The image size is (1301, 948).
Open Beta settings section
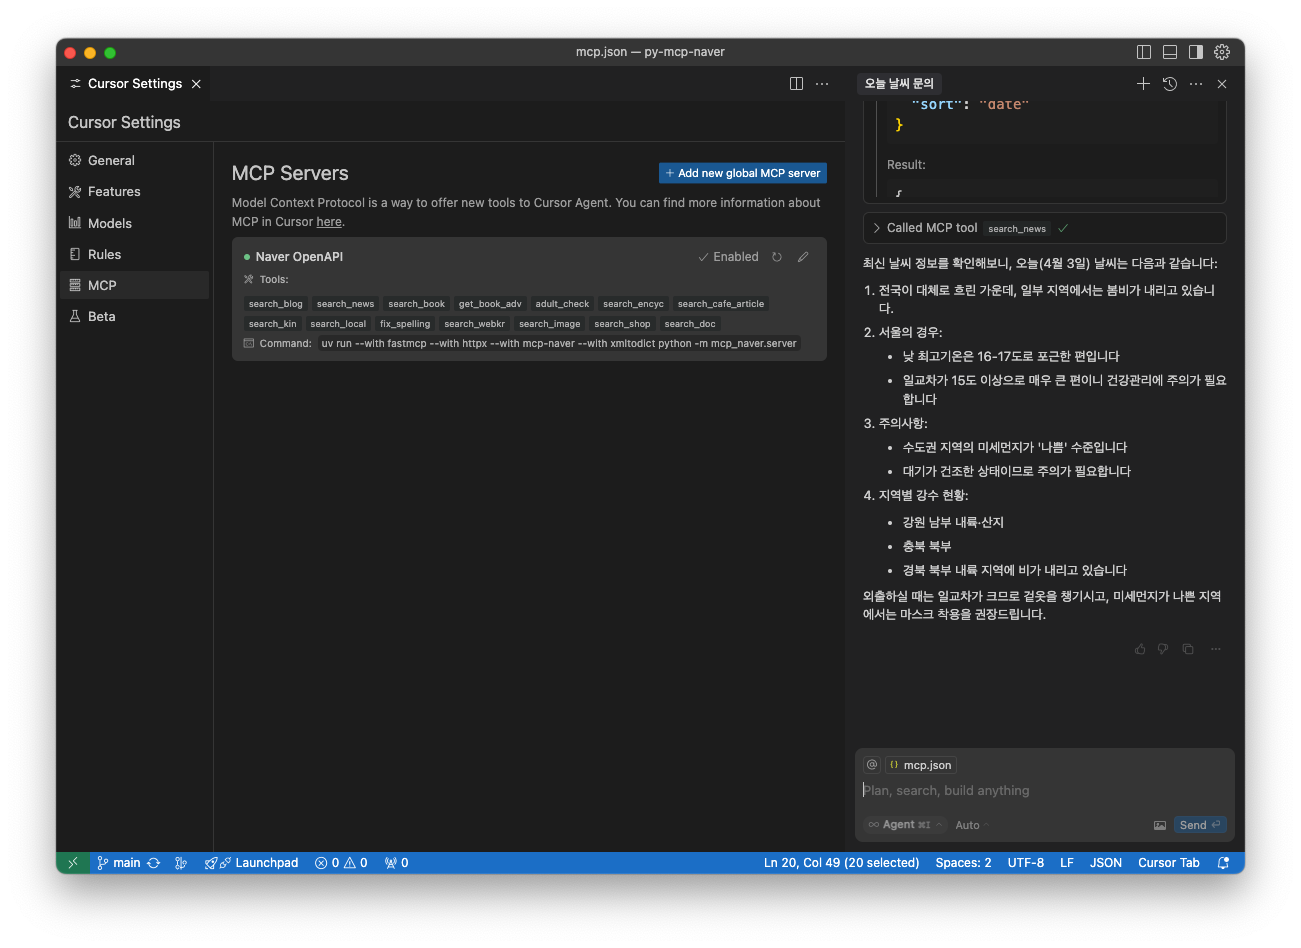134,316
